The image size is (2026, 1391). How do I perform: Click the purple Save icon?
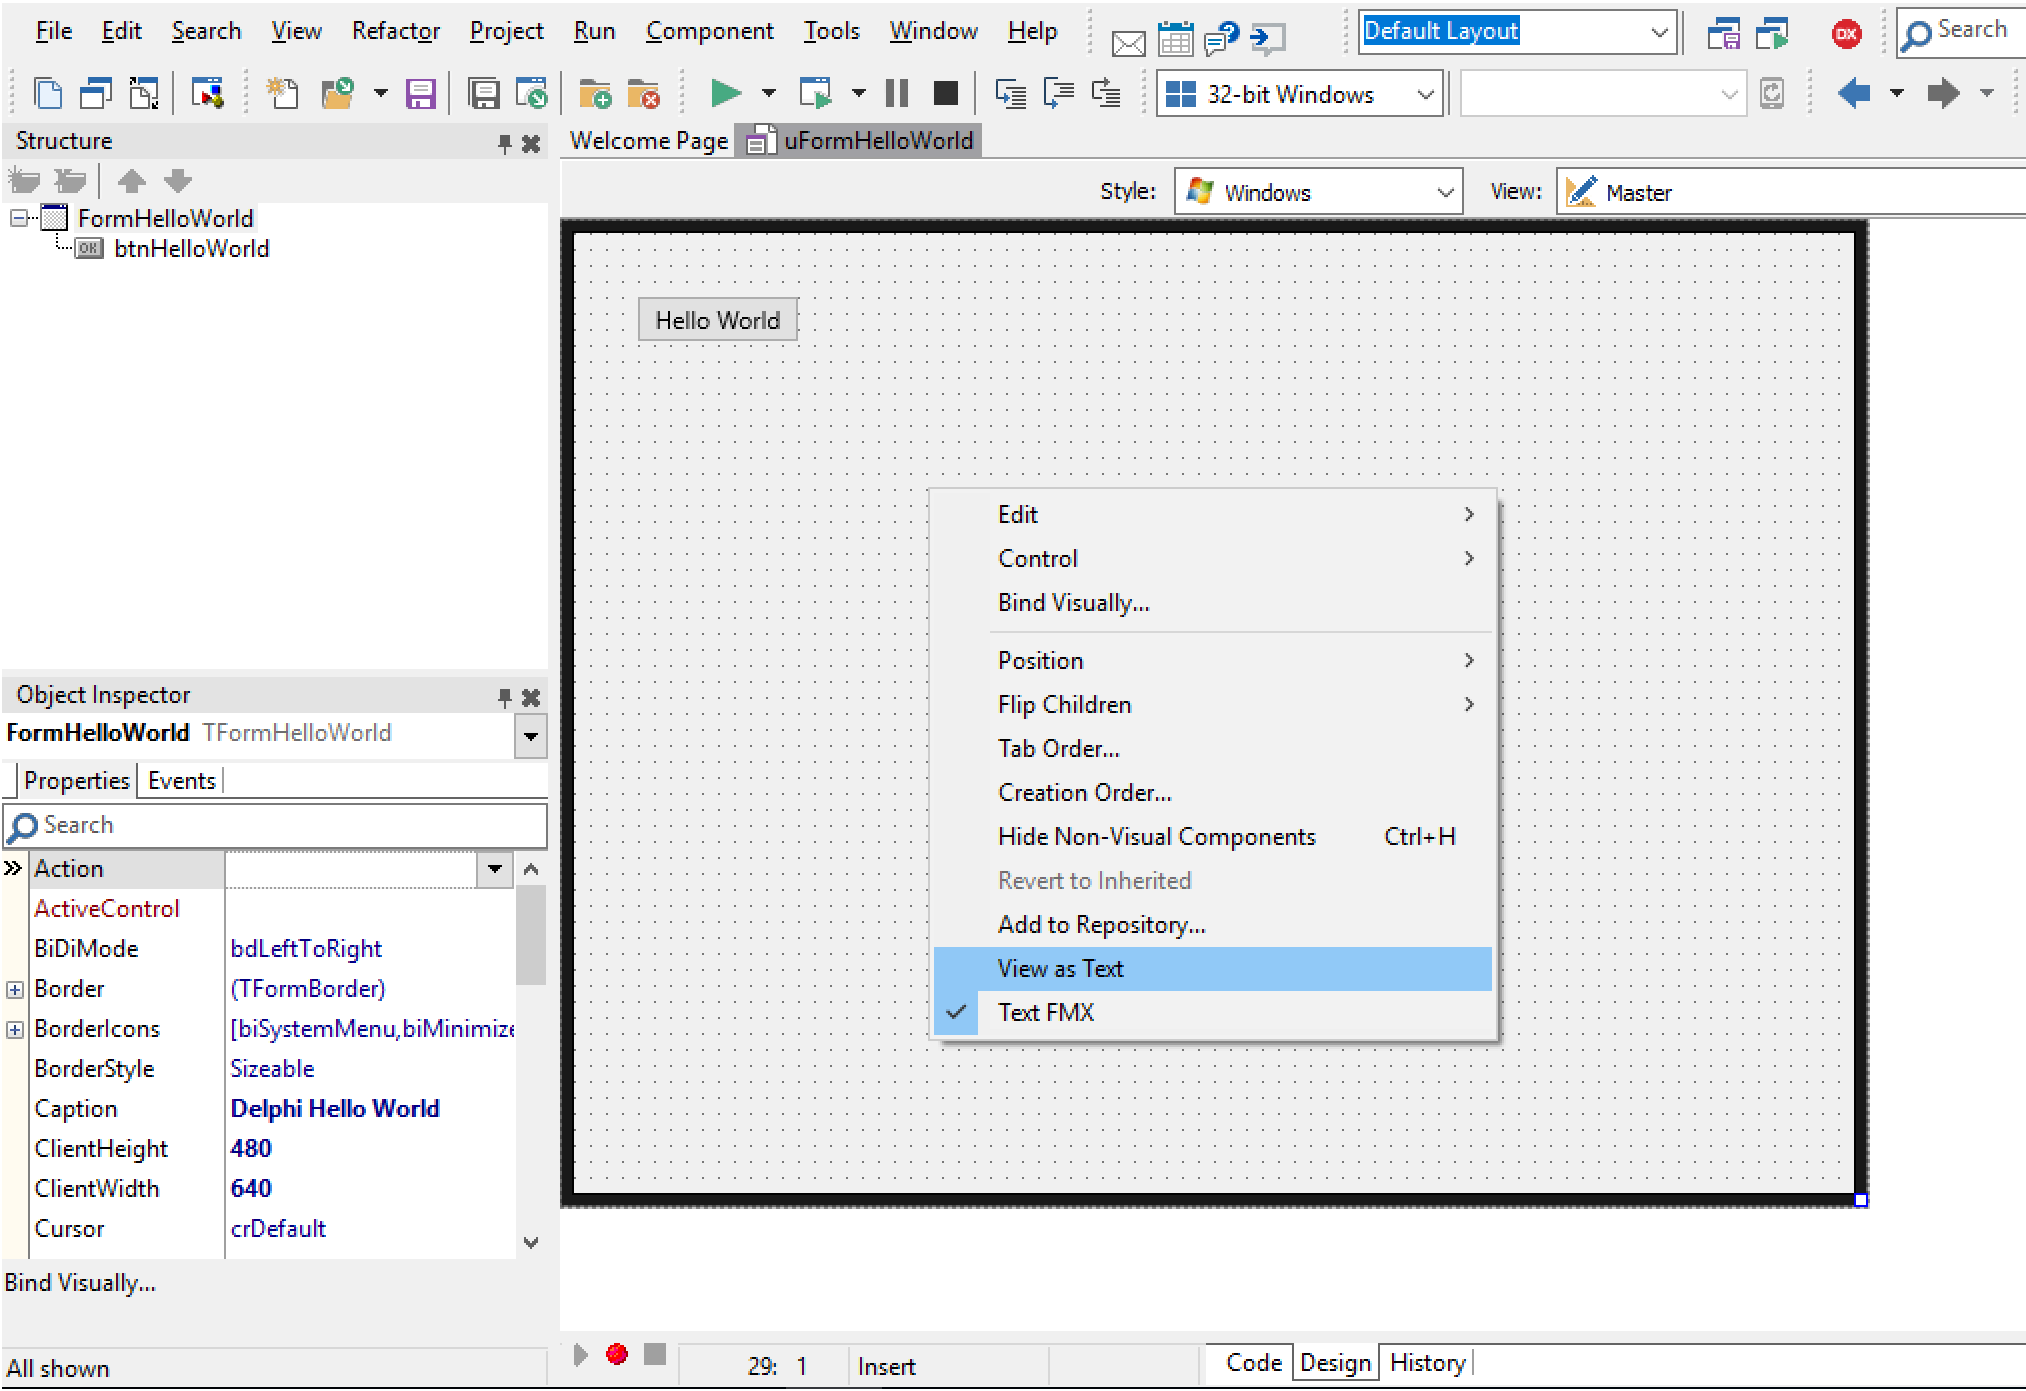420,94
